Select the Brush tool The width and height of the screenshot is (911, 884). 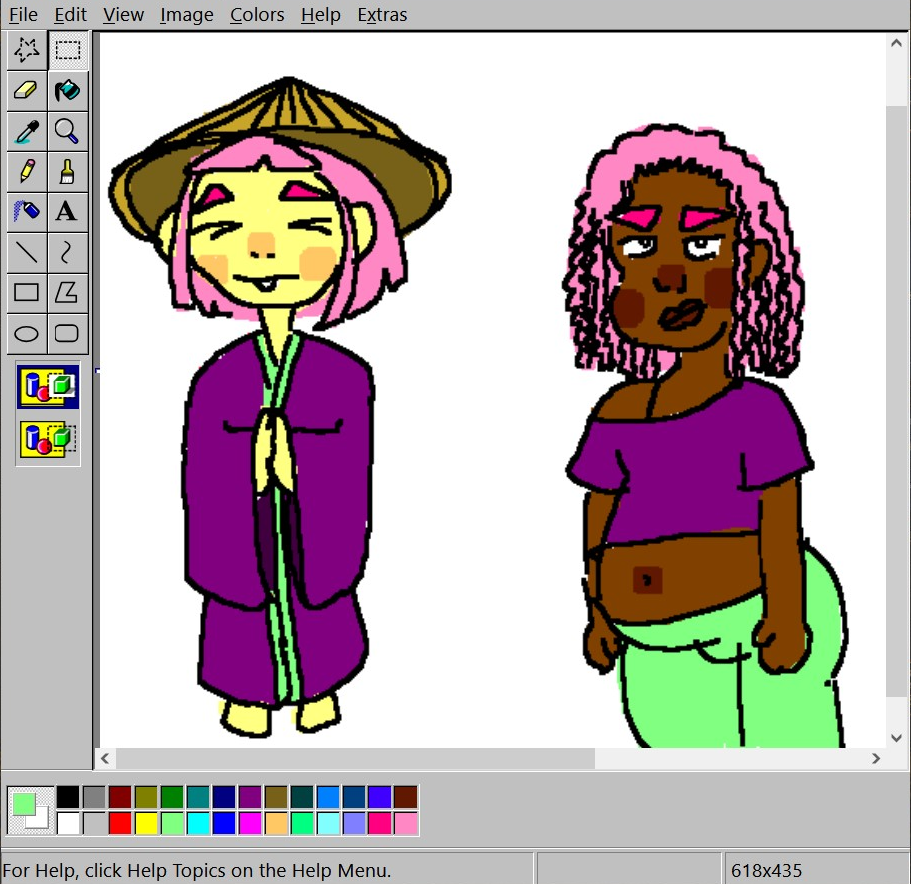[67, 172]
